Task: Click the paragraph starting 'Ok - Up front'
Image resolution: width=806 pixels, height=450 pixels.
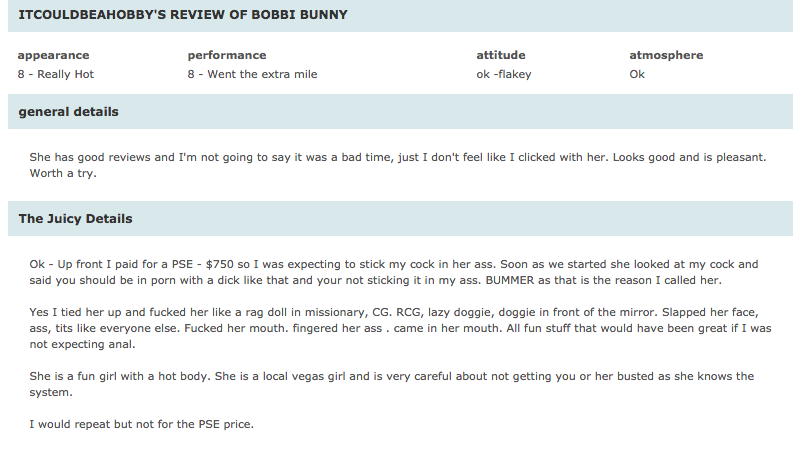Action: point(394,272)
